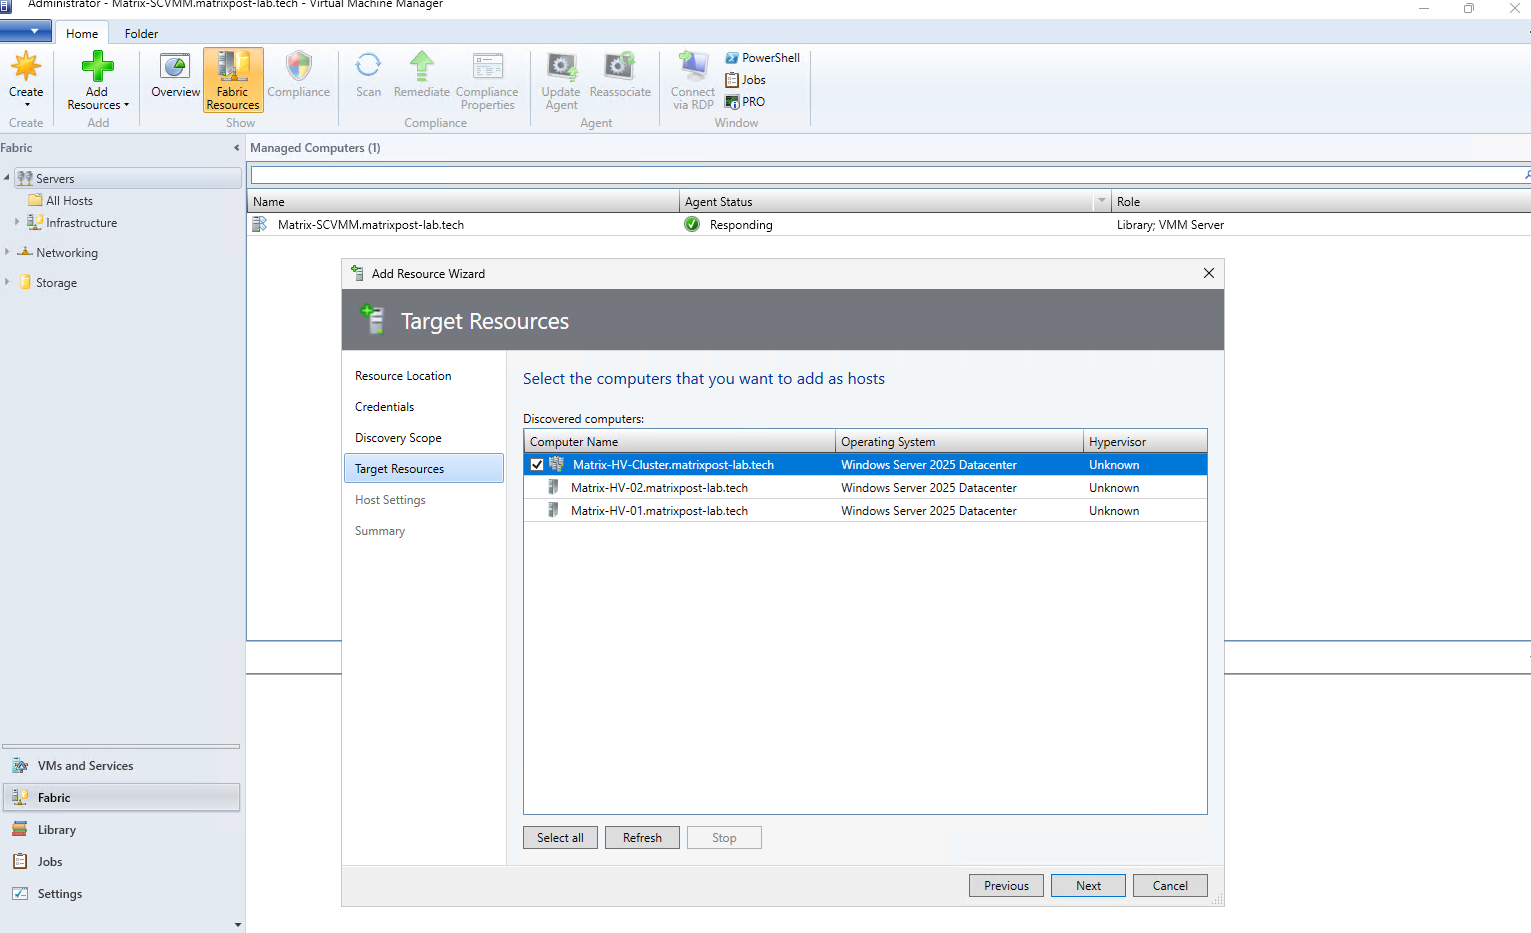Expand the Infrastructure tree node
1531x933 pixels.
[x=17, y=222]
